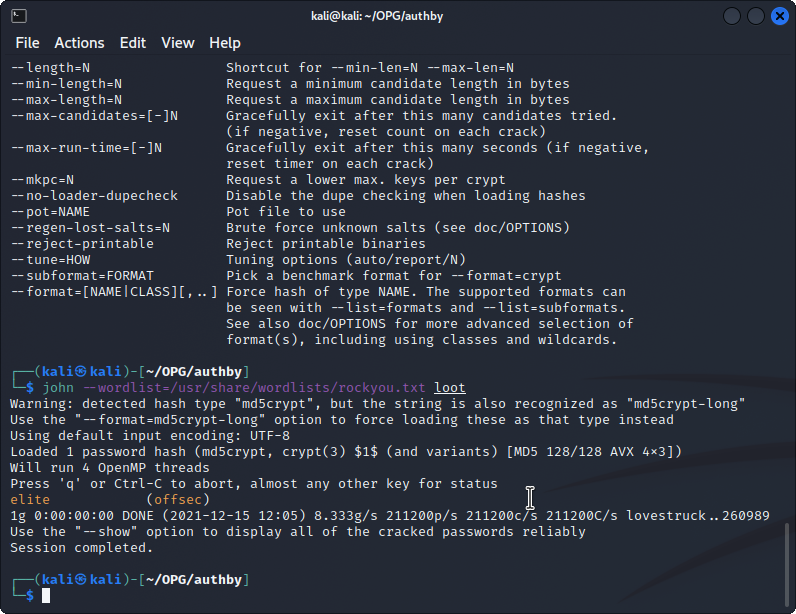Click the cursor at the bottom prompt
Viewport: 796px width, 614px height.
[46, 596]
